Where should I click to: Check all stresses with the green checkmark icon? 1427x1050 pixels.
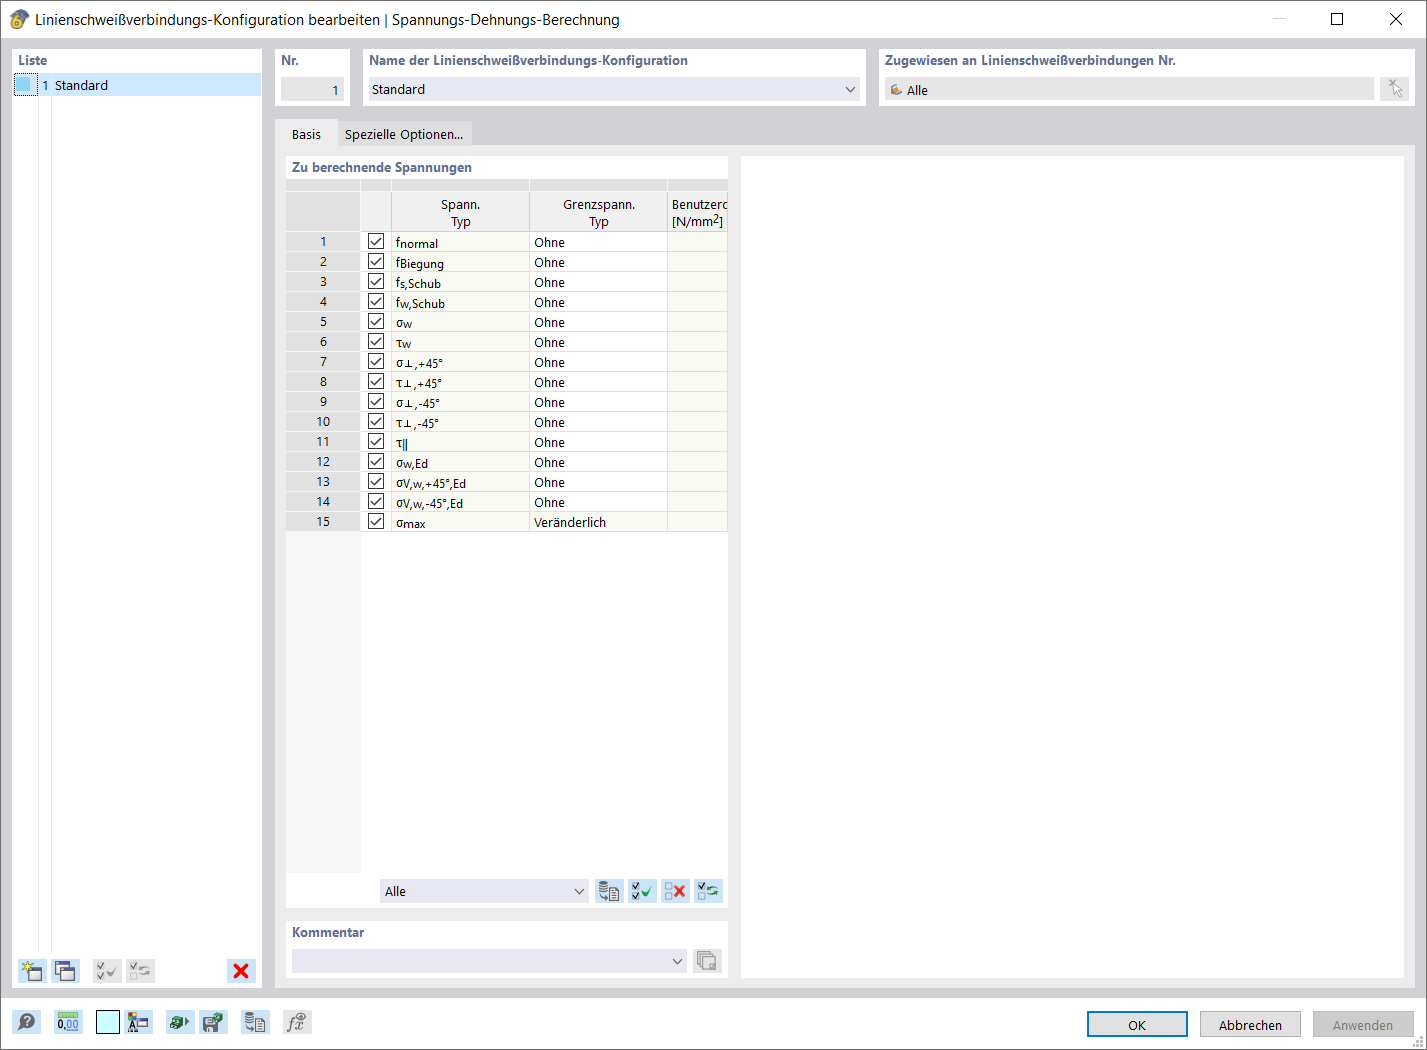point(642,891)
